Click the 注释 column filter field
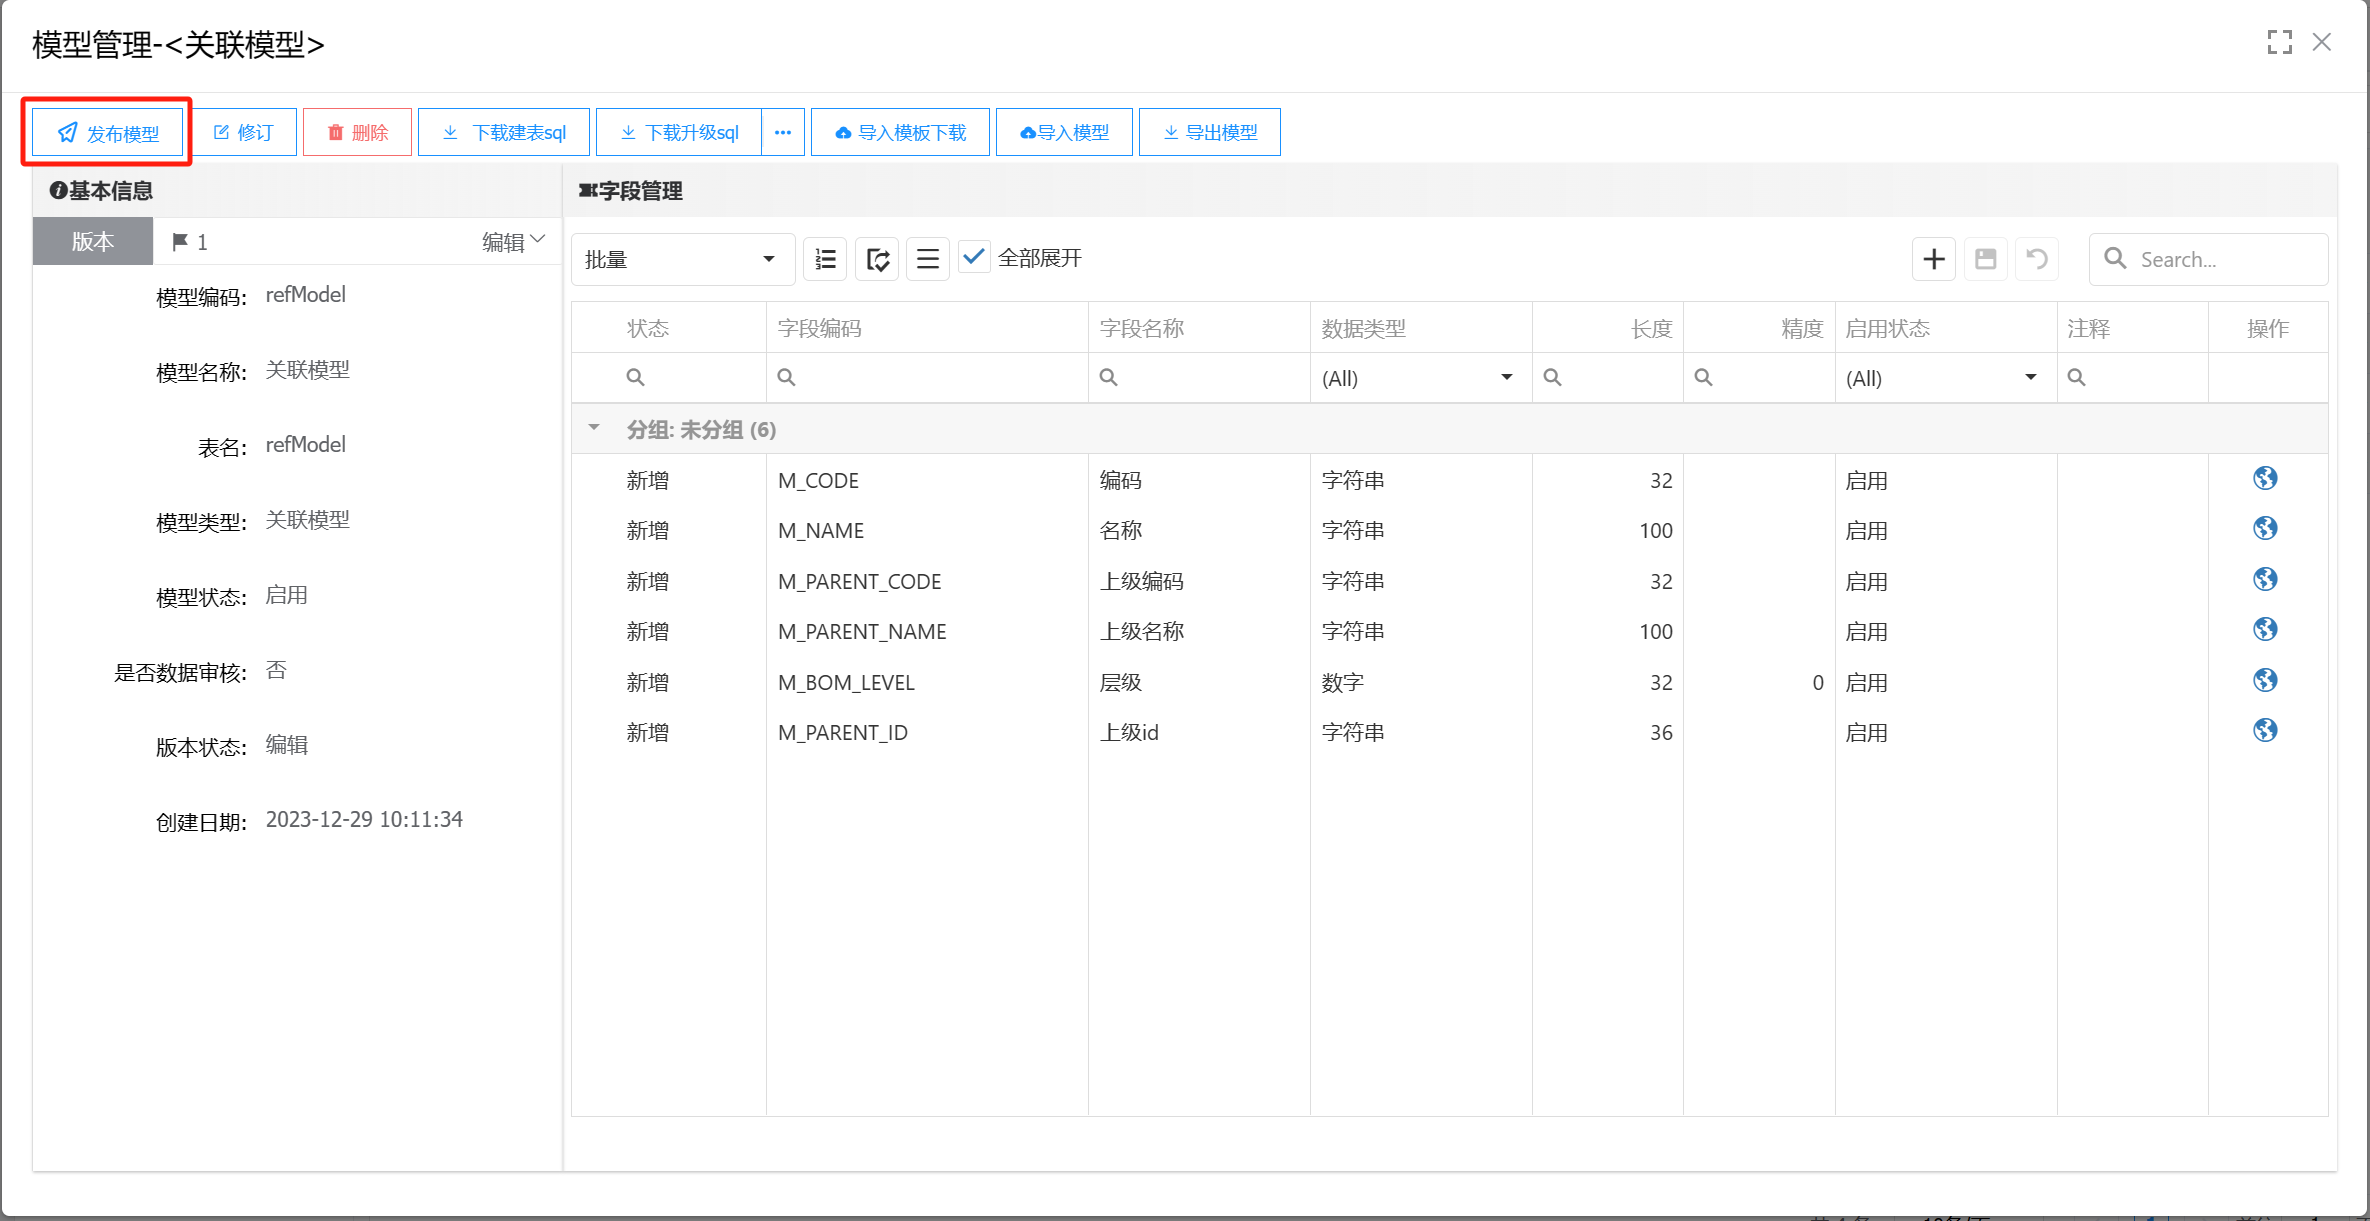Image resolution: width=2370 pixels, height=1221 pixels. (x=2133, y=378)
